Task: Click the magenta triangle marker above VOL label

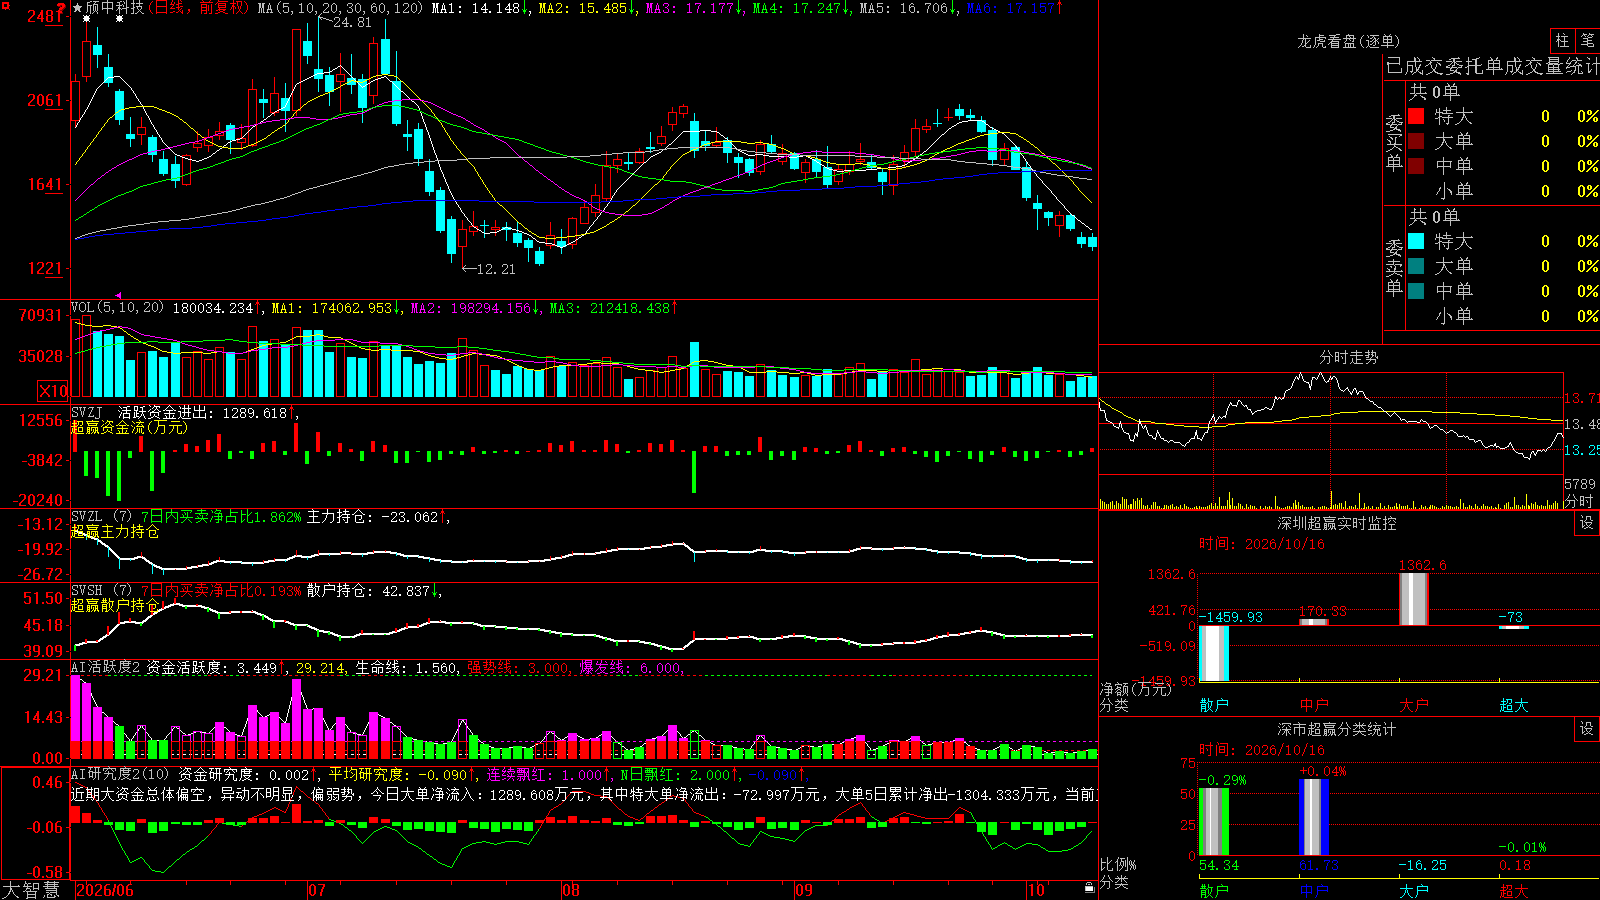Action: [119, 296]
